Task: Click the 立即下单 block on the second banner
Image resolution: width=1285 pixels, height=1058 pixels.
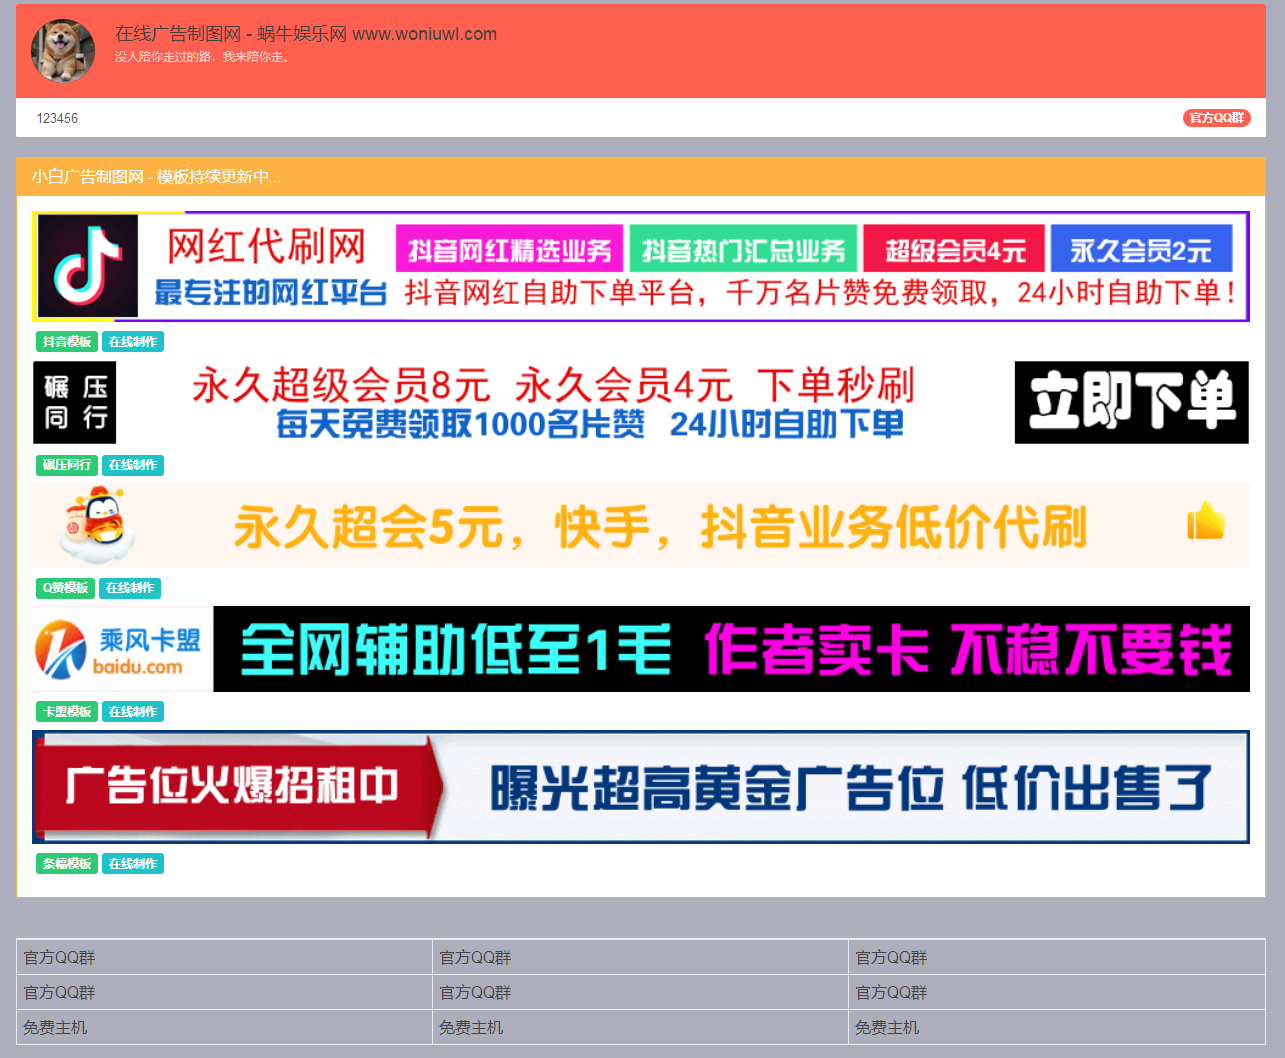Action: (1130, 402)
